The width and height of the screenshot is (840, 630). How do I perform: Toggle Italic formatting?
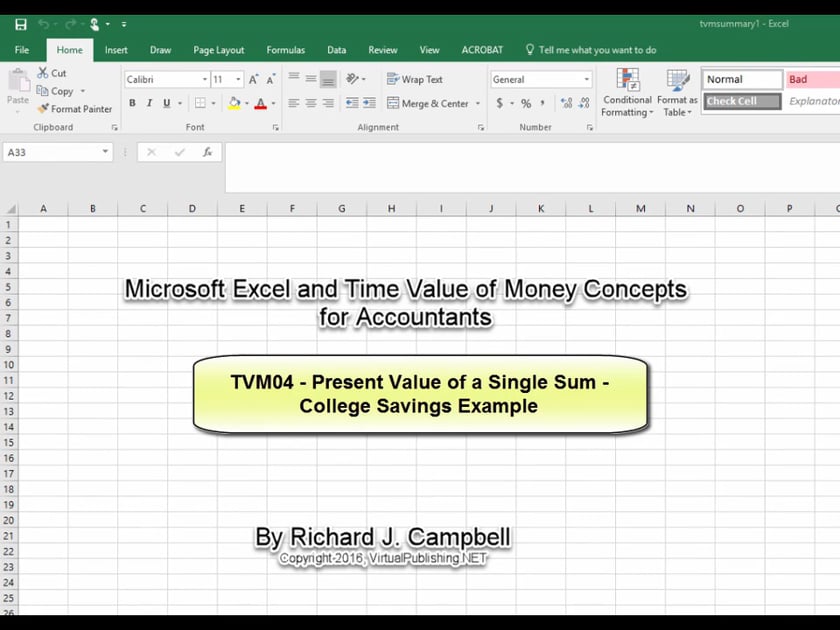pos(149,103)
